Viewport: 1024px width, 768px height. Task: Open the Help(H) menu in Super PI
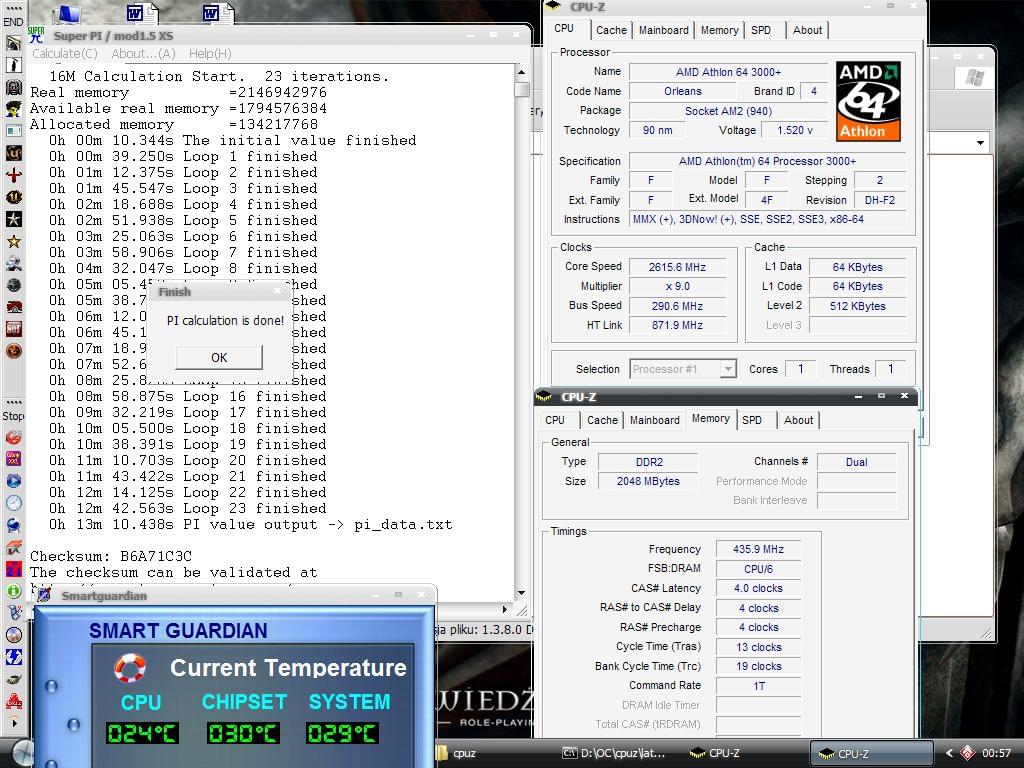click(210, 54)
